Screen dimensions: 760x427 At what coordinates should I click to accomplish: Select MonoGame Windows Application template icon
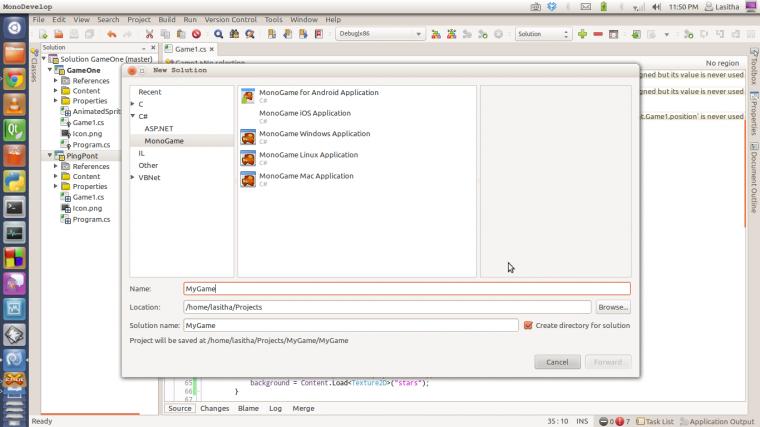pos(248,137)
